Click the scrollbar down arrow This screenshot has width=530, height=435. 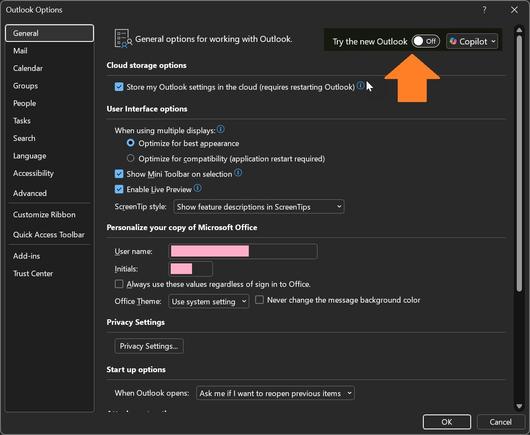pos(519,406)
